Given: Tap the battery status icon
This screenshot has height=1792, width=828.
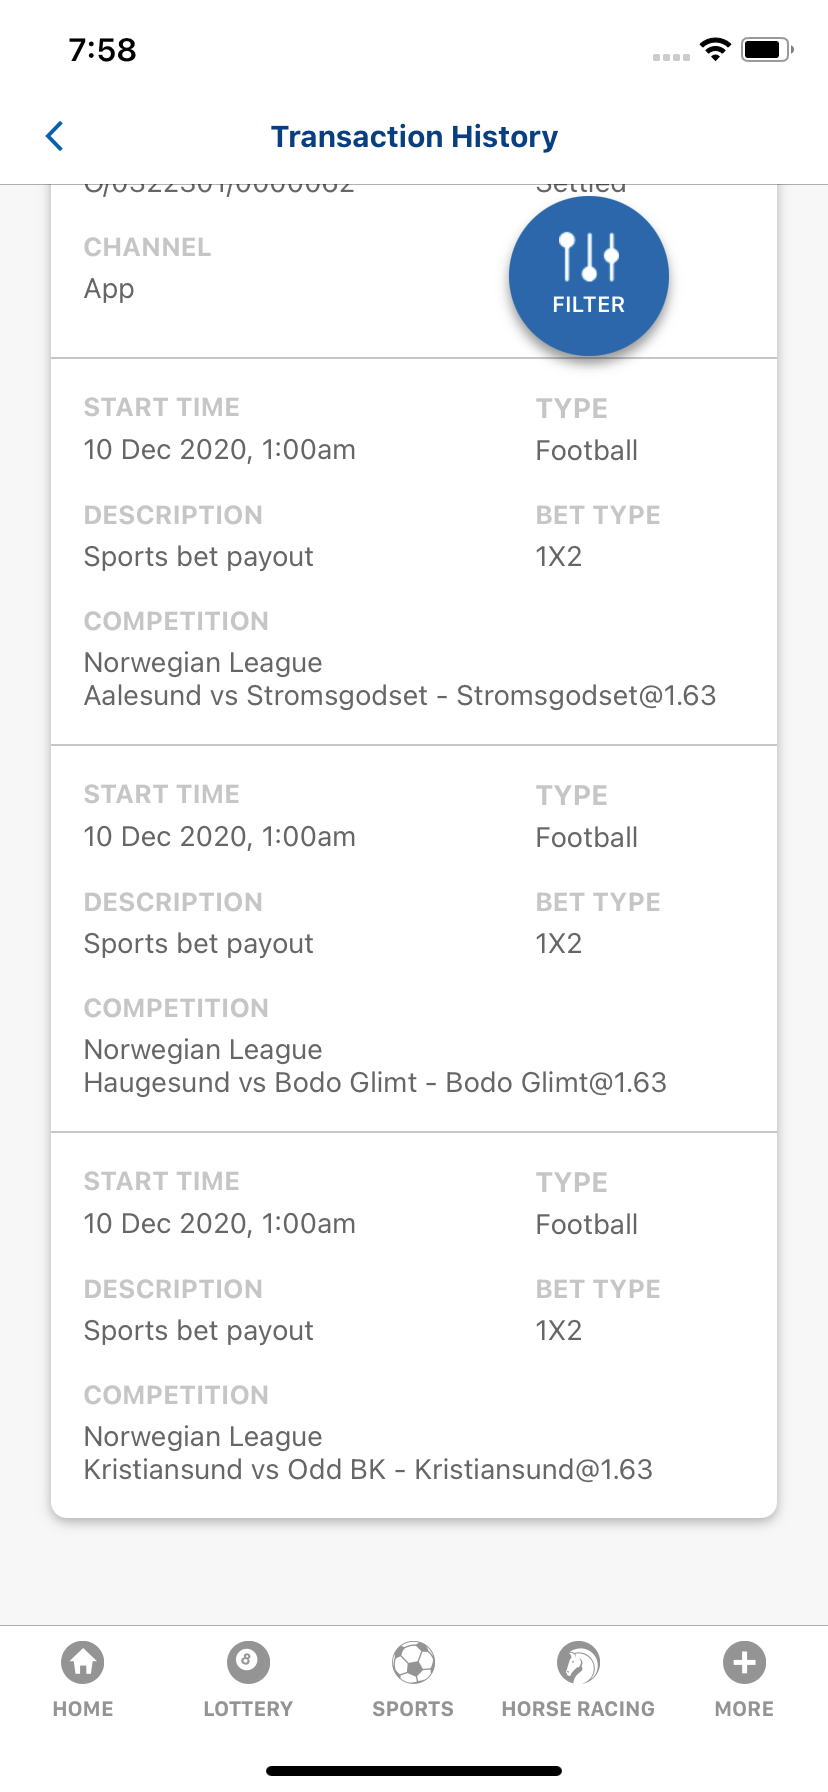Looking at the screenshot, I should click(768, 49).
